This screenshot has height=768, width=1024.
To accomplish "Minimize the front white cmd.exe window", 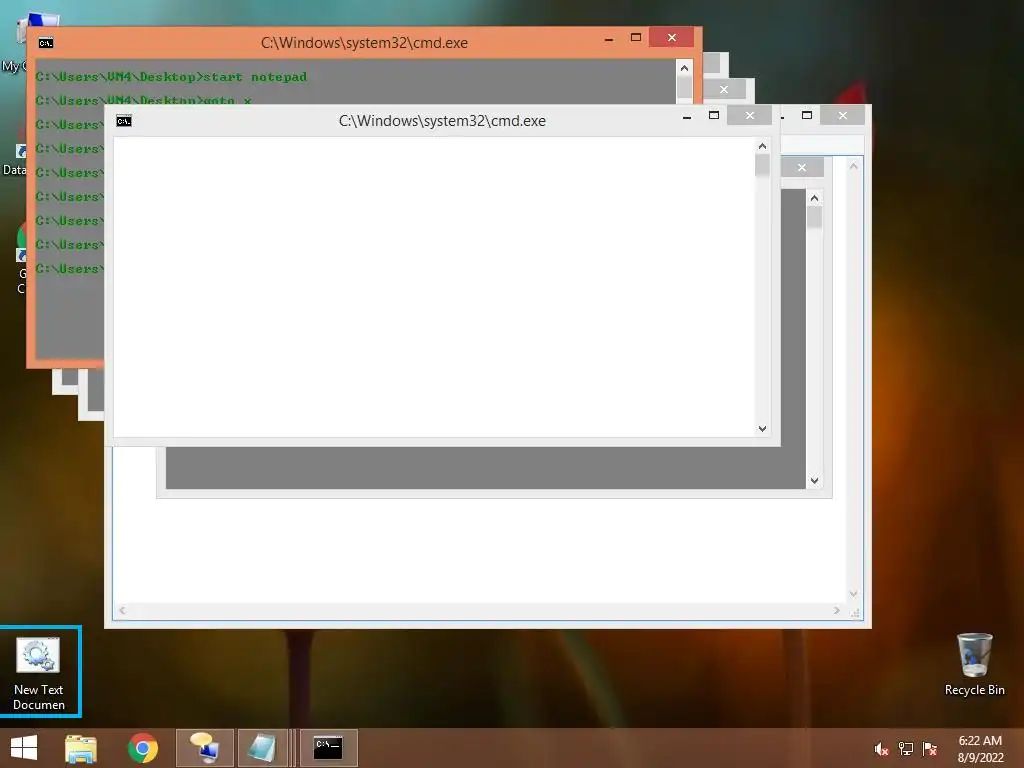I will (687, 117).
